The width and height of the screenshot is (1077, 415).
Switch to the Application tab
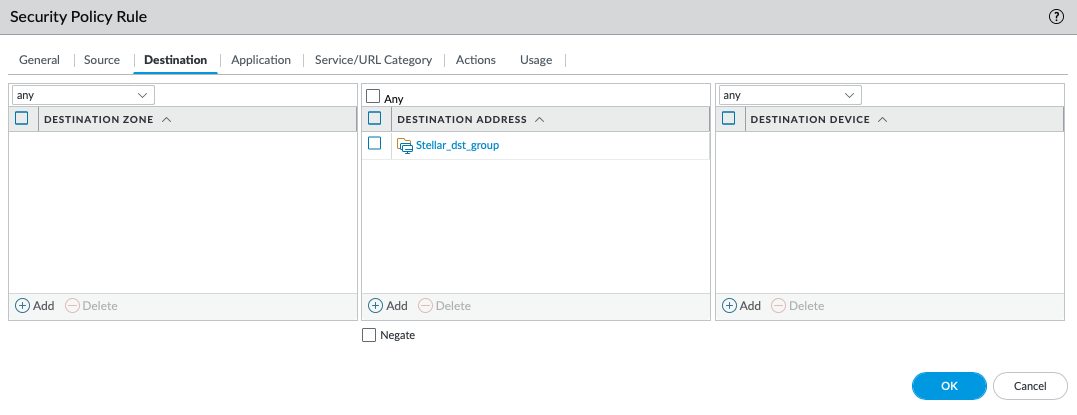click(260, 60)
